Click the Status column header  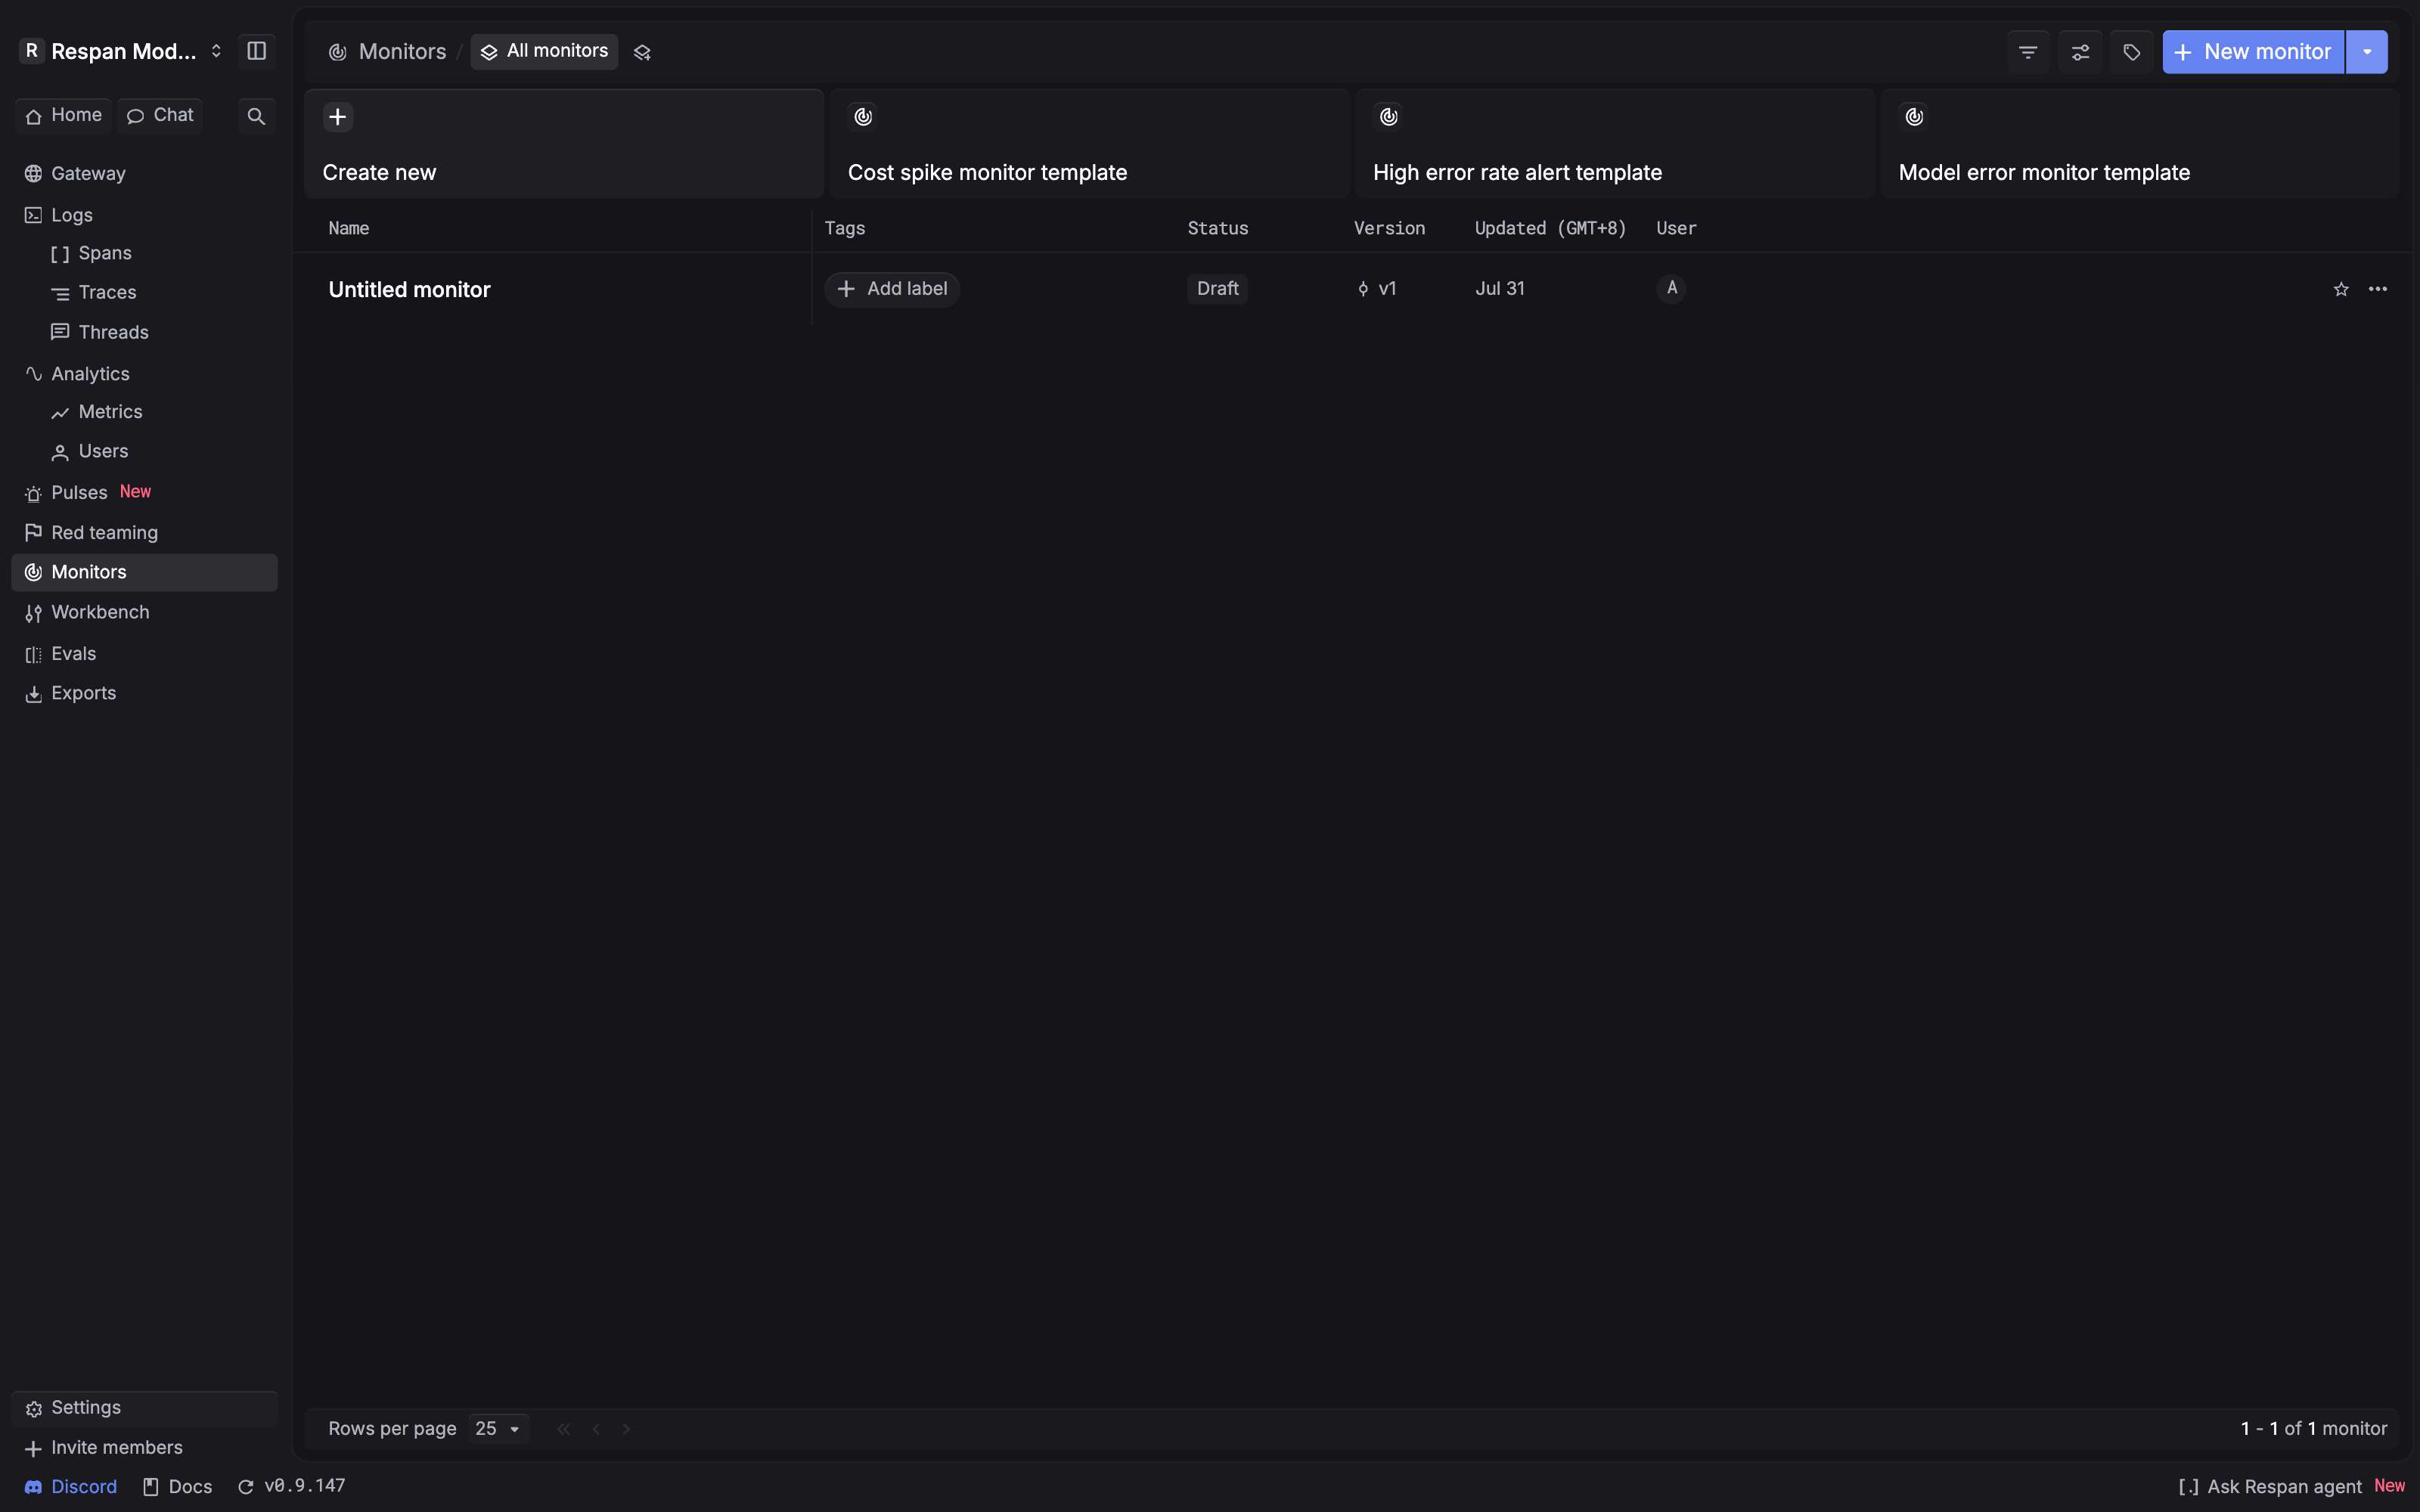[1217, 229]
